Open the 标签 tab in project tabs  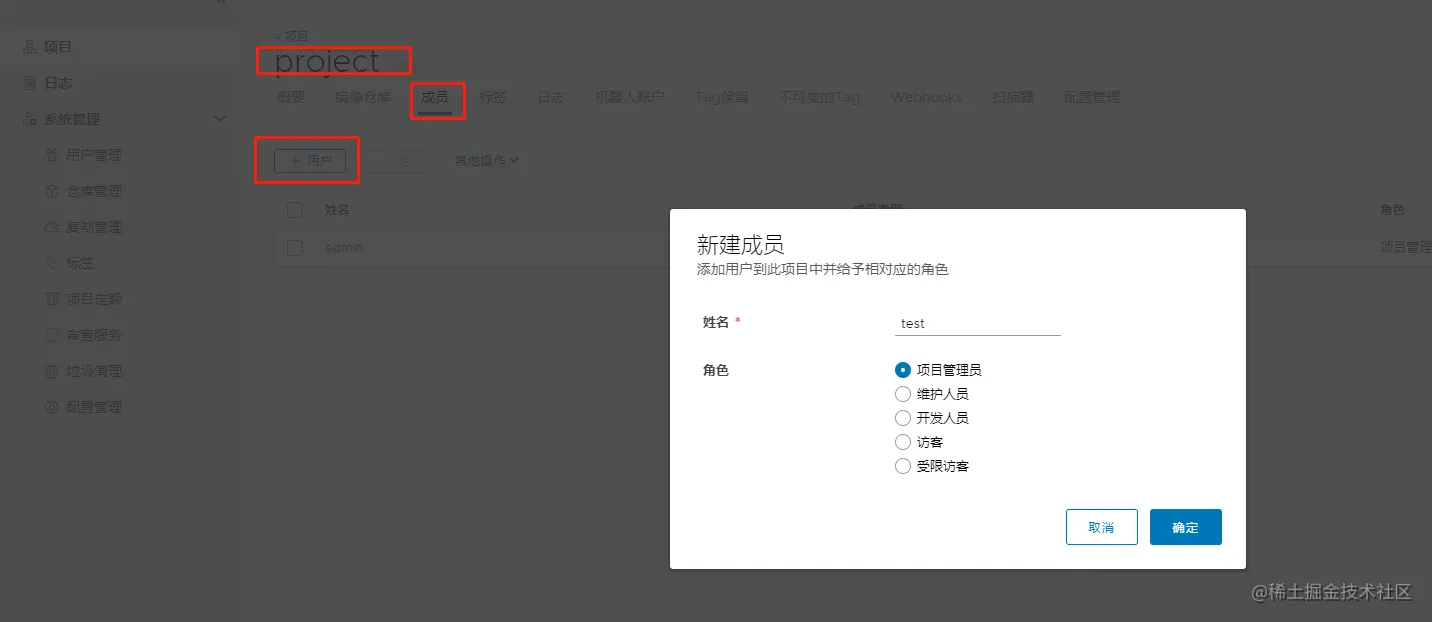pyautogui.click(x=493, y=97)
